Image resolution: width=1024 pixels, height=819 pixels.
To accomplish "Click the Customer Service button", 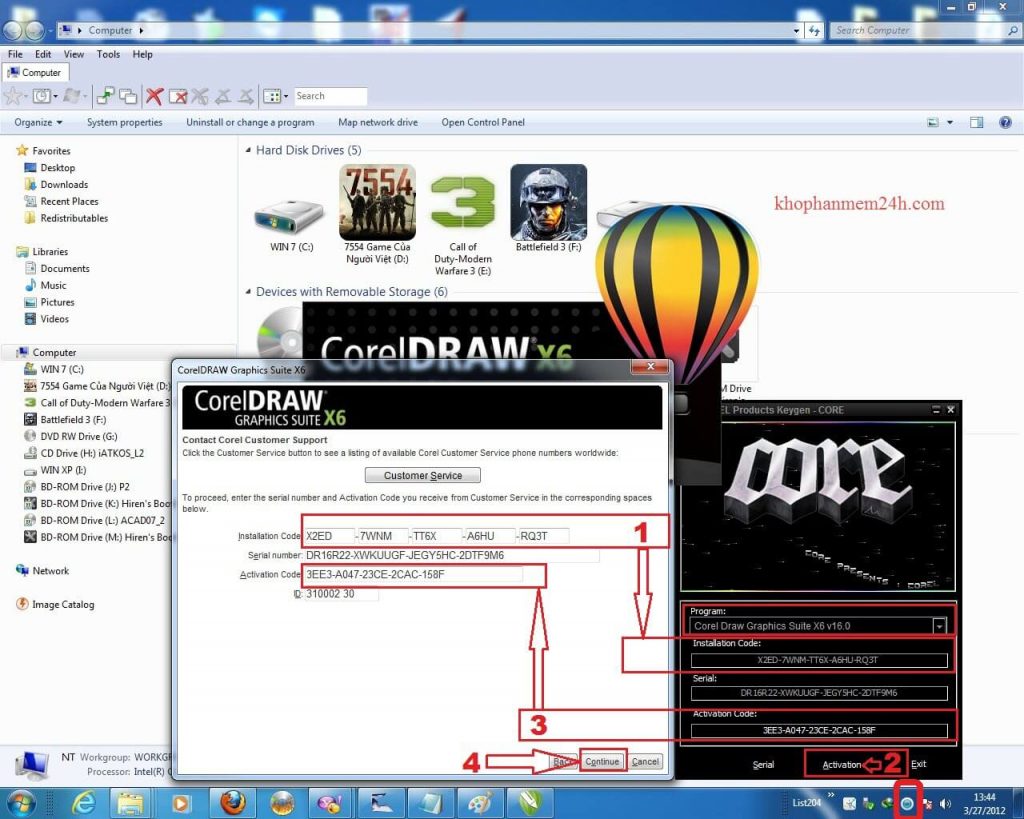I will click(x=422, y=475).
